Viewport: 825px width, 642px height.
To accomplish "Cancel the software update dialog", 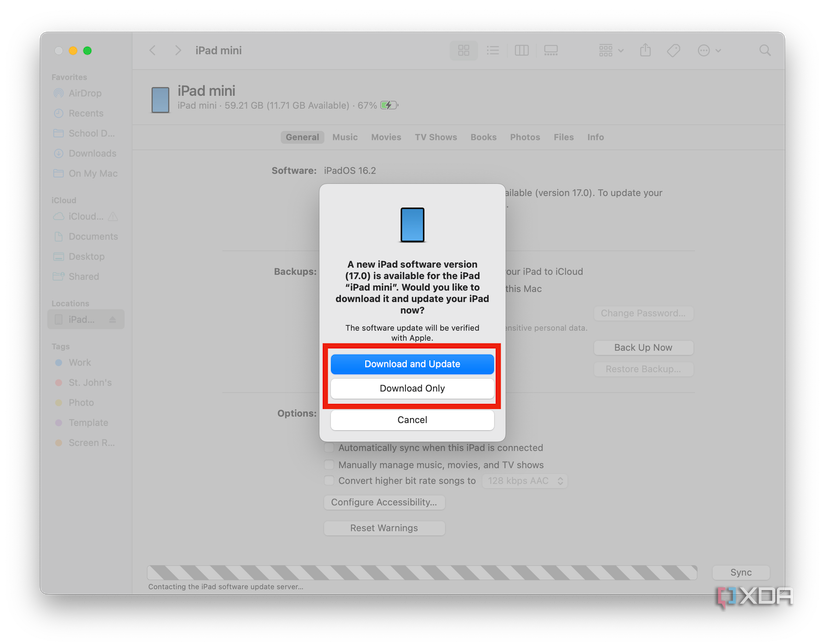I will pos(412,419).
